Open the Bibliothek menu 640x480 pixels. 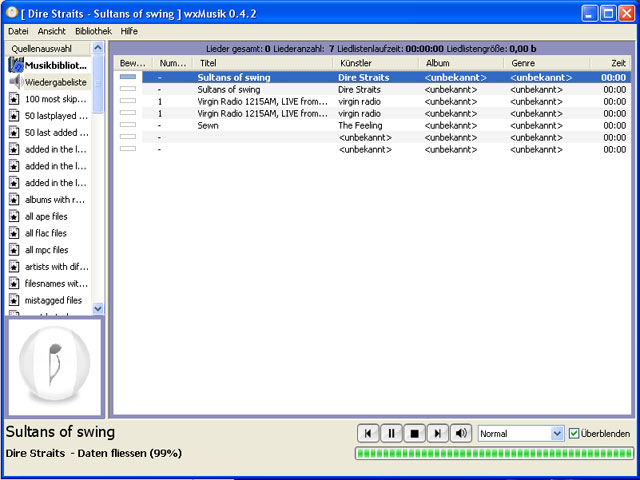[x=93, y=31]
